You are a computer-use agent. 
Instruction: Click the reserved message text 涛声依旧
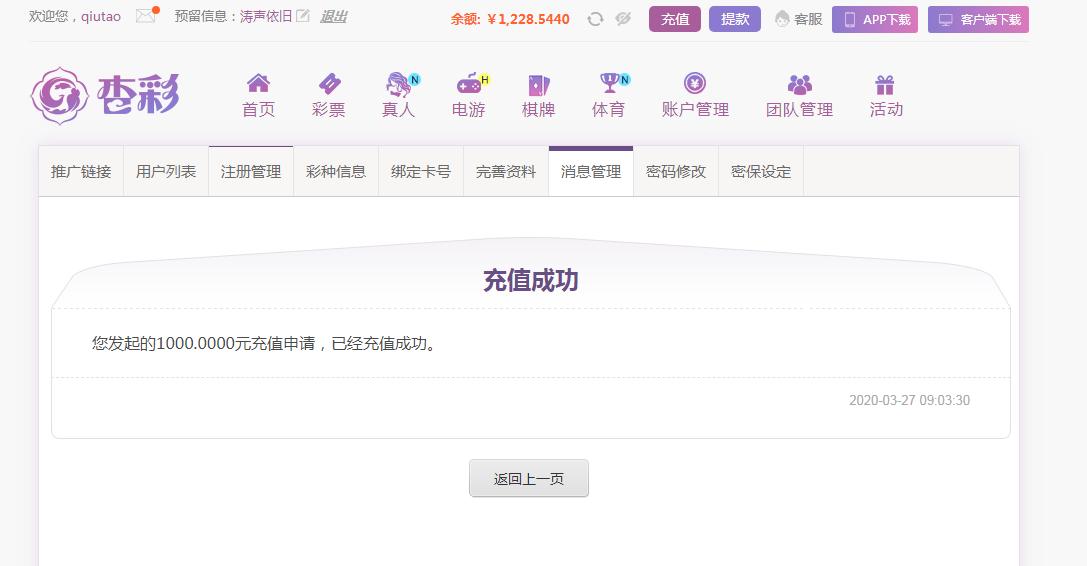pos(266,16)
